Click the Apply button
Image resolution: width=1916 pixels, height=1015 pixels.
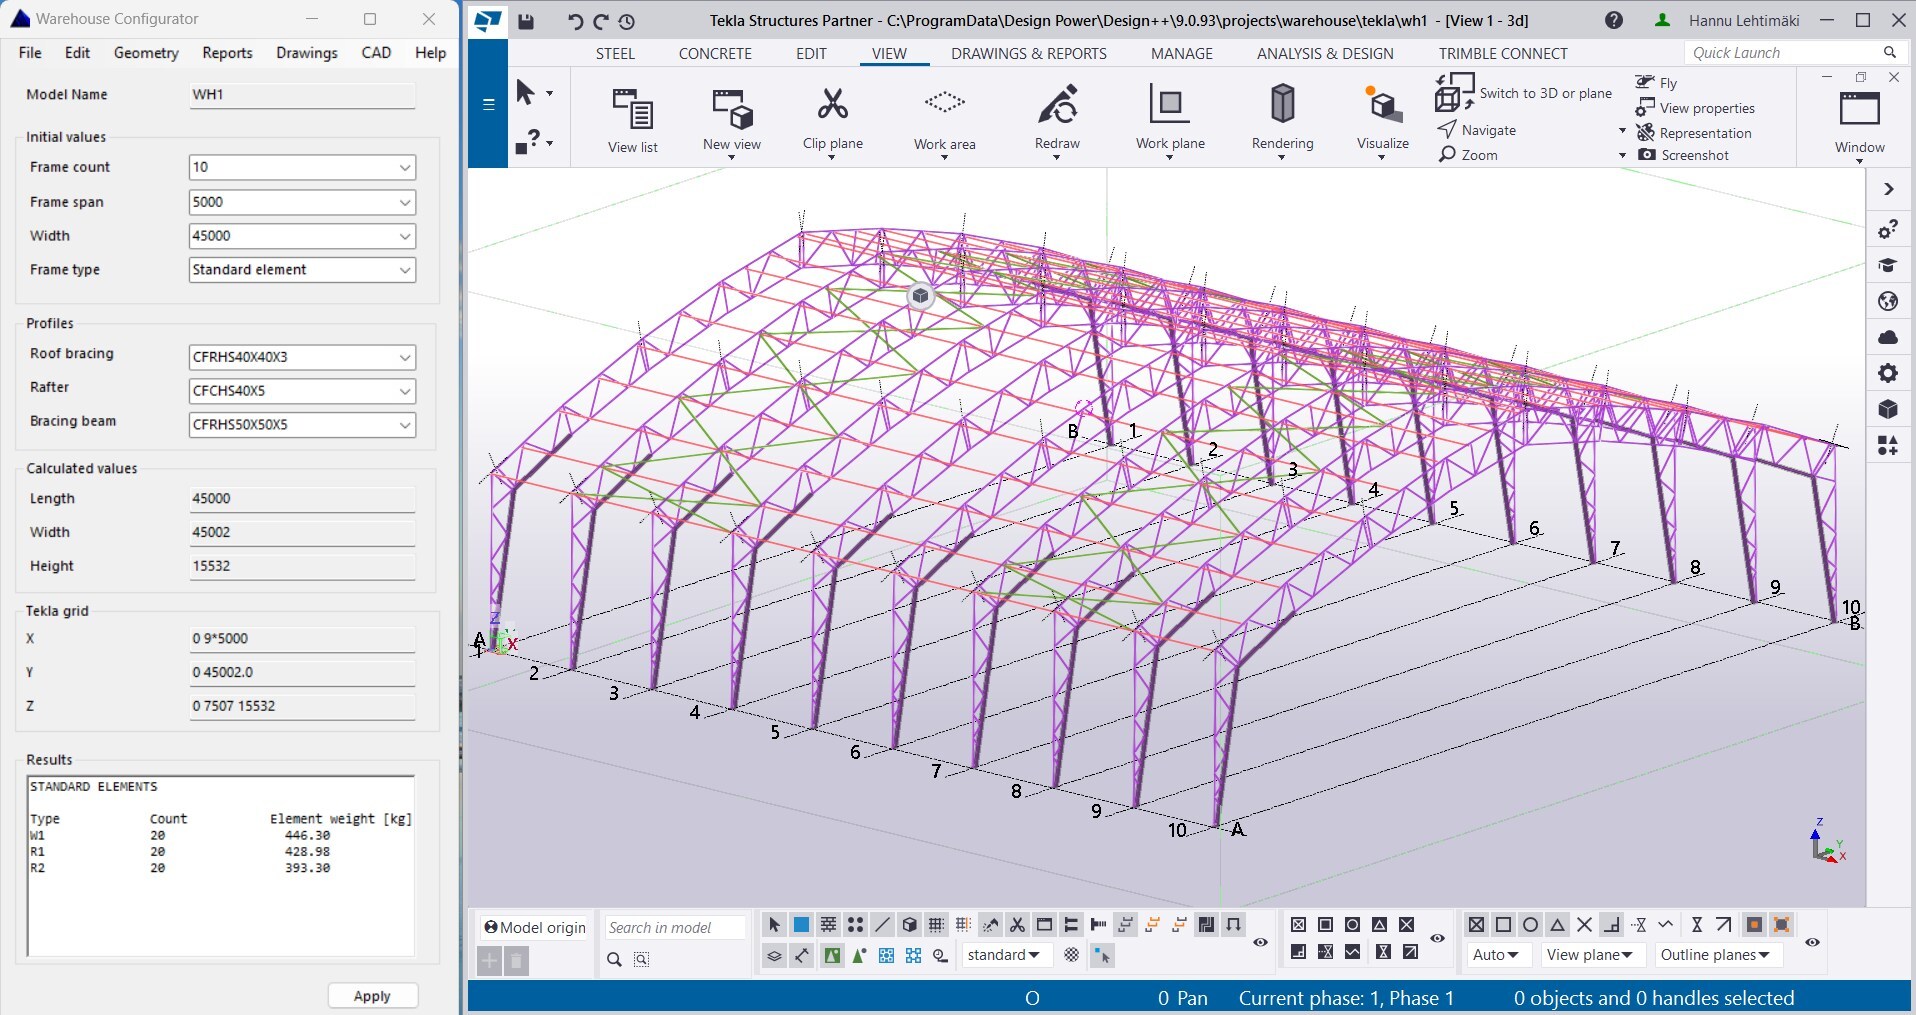coord(372,996)
